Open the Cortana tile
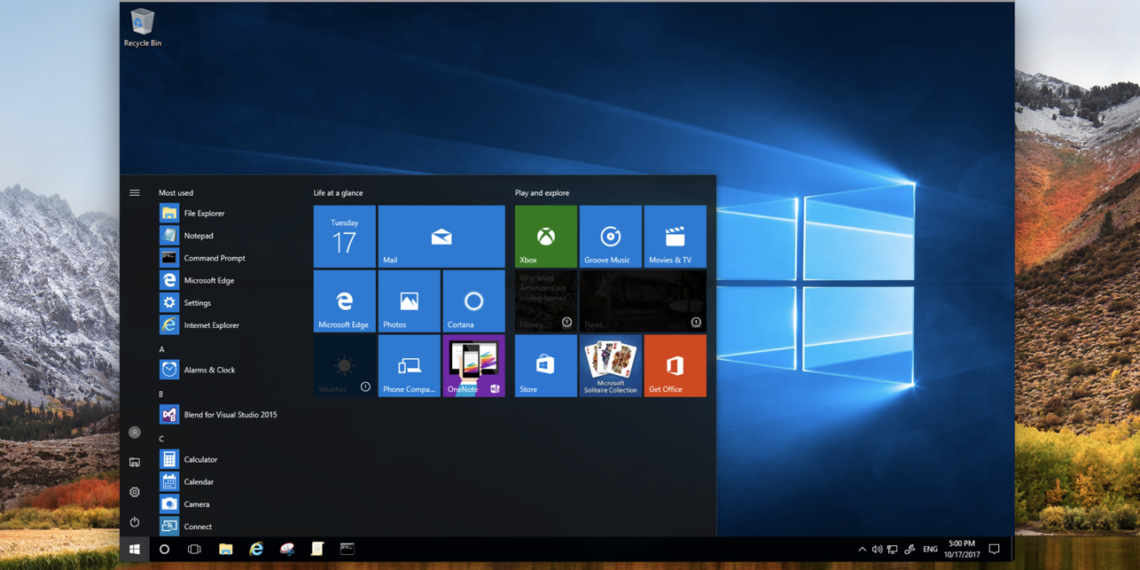 click(x=474, y=301)
